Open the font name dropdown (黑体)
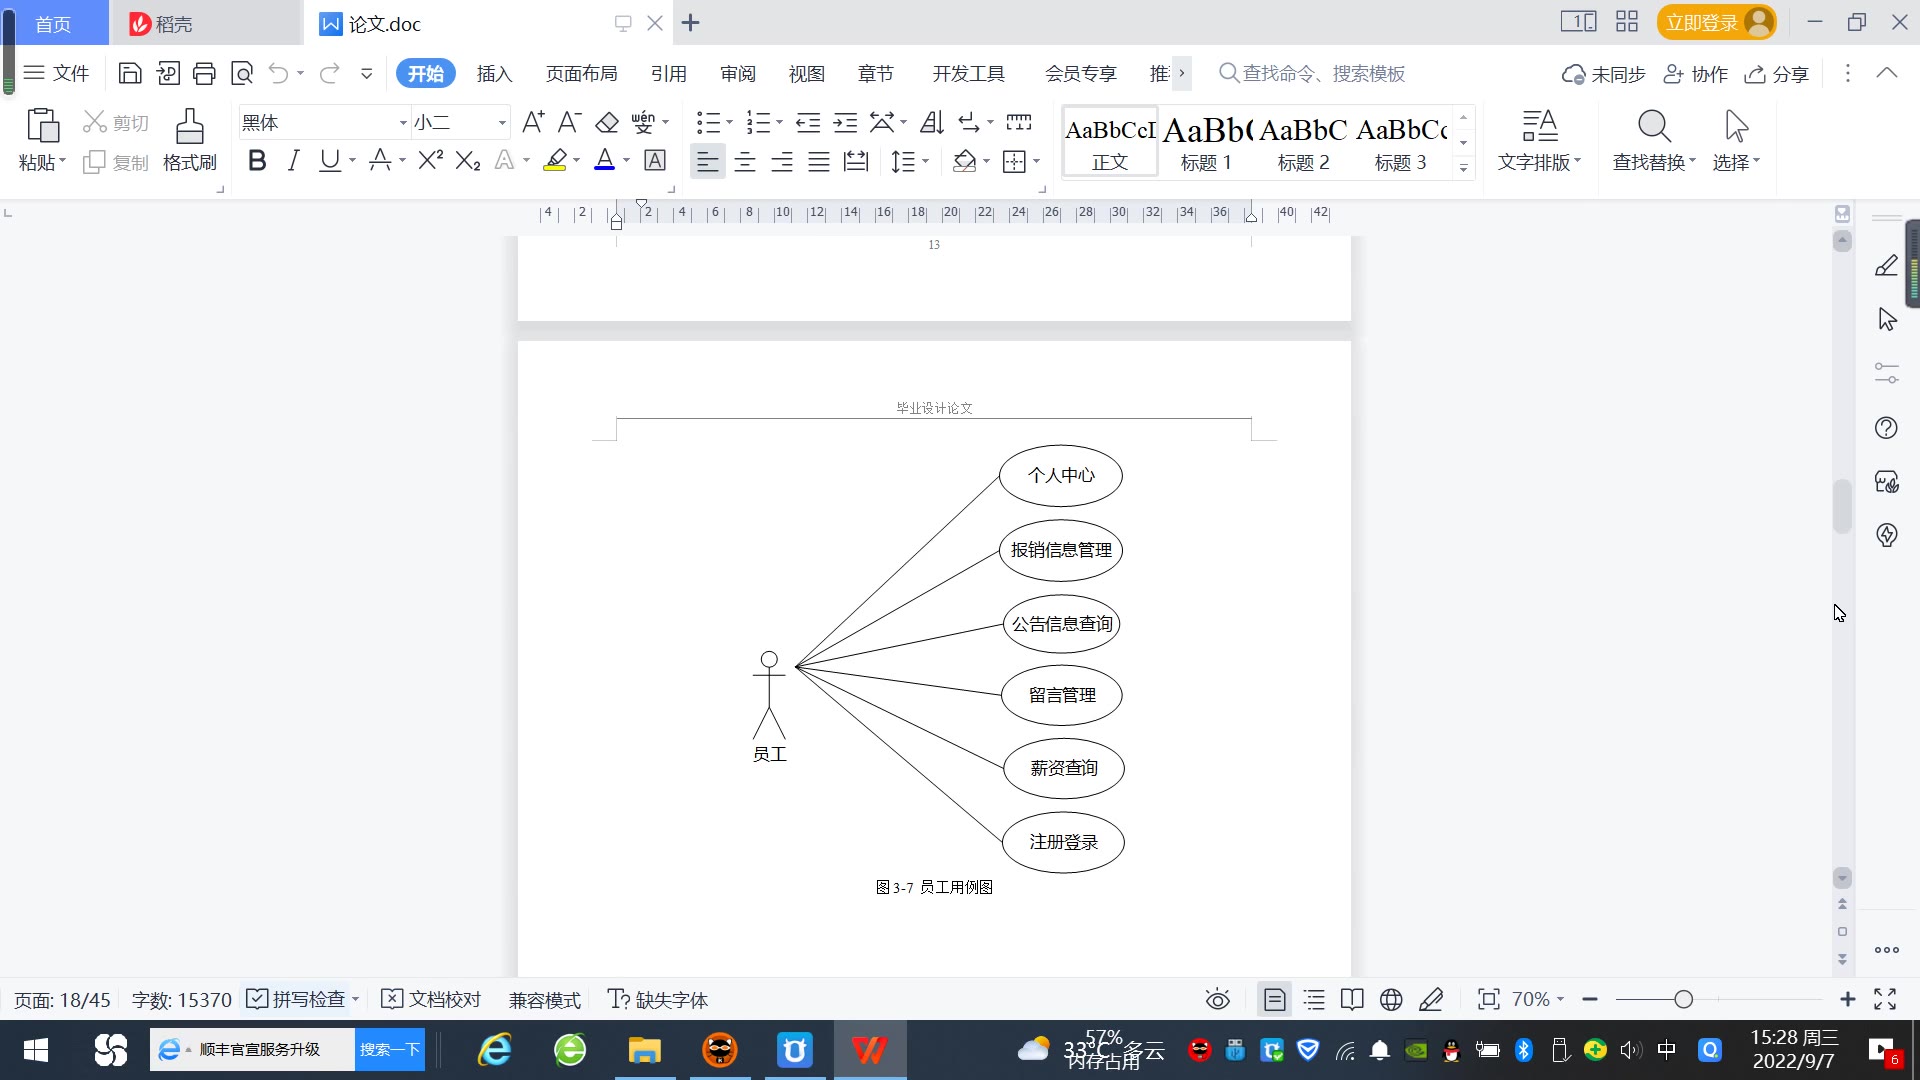1920x1080 pixels. pos(403,123)
